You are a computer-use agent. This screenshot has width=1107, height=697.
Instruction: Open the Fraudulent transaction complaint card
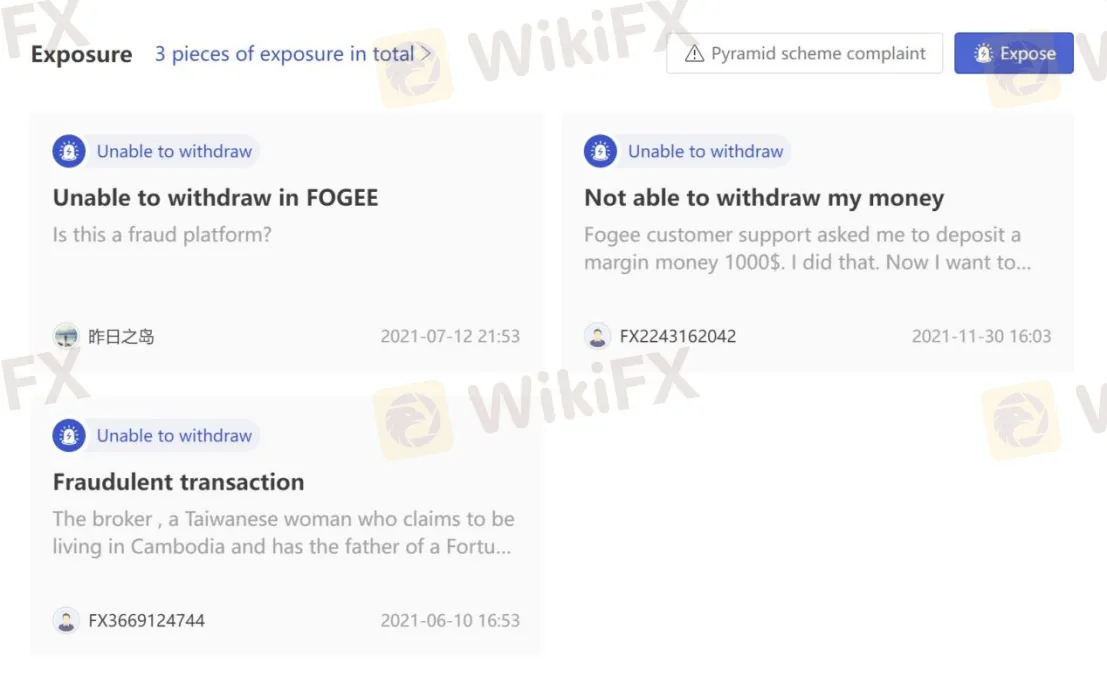click(286, 520)
